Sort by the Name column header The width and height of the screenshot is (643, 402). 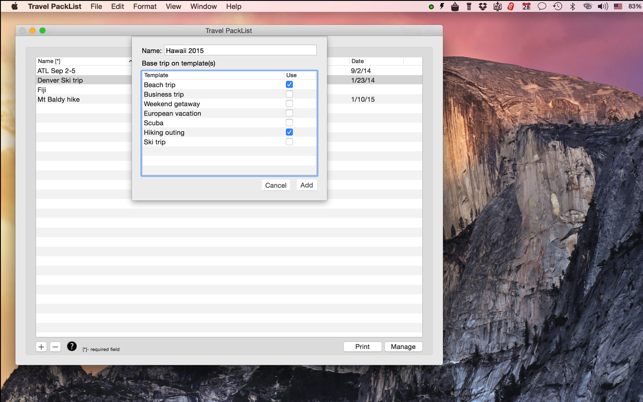[x=84, y=61]
